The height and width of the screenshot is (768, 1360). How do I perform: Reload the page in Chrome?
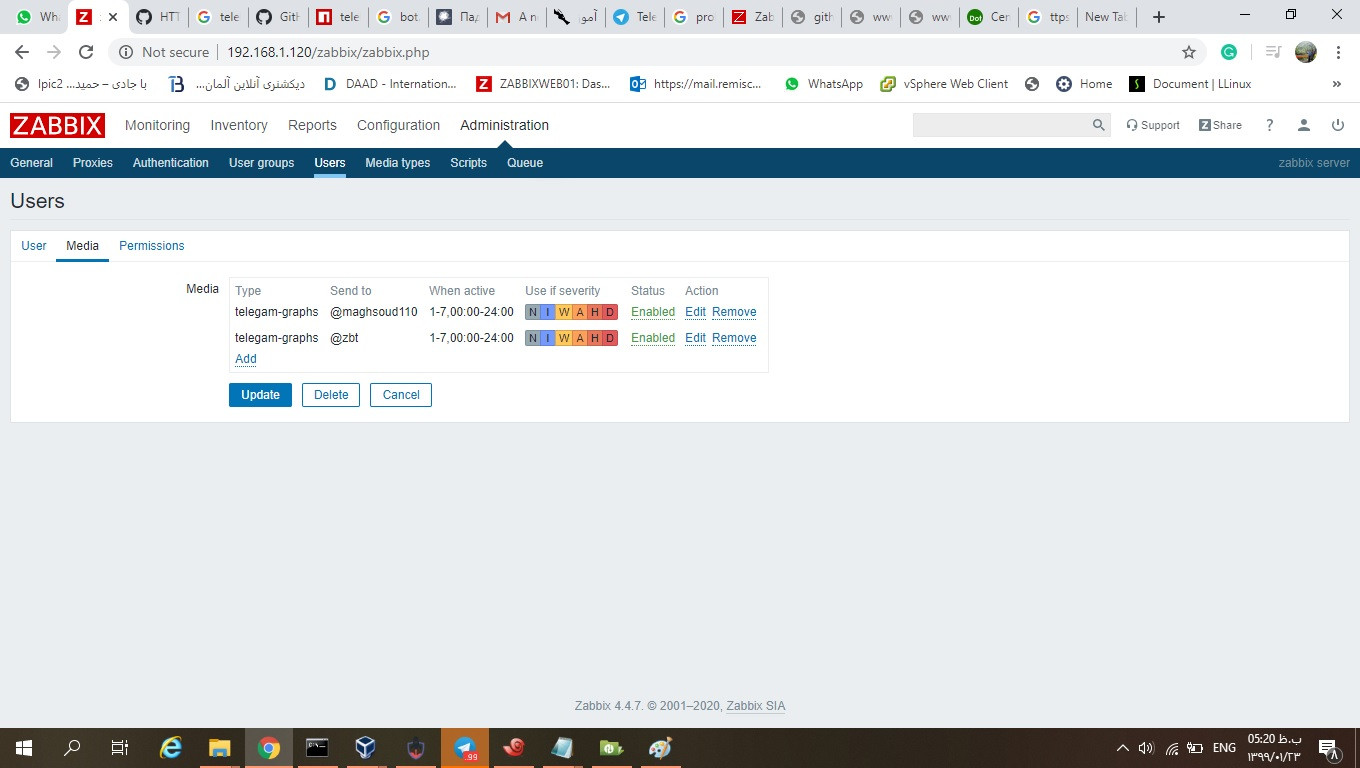click(86, 52)
